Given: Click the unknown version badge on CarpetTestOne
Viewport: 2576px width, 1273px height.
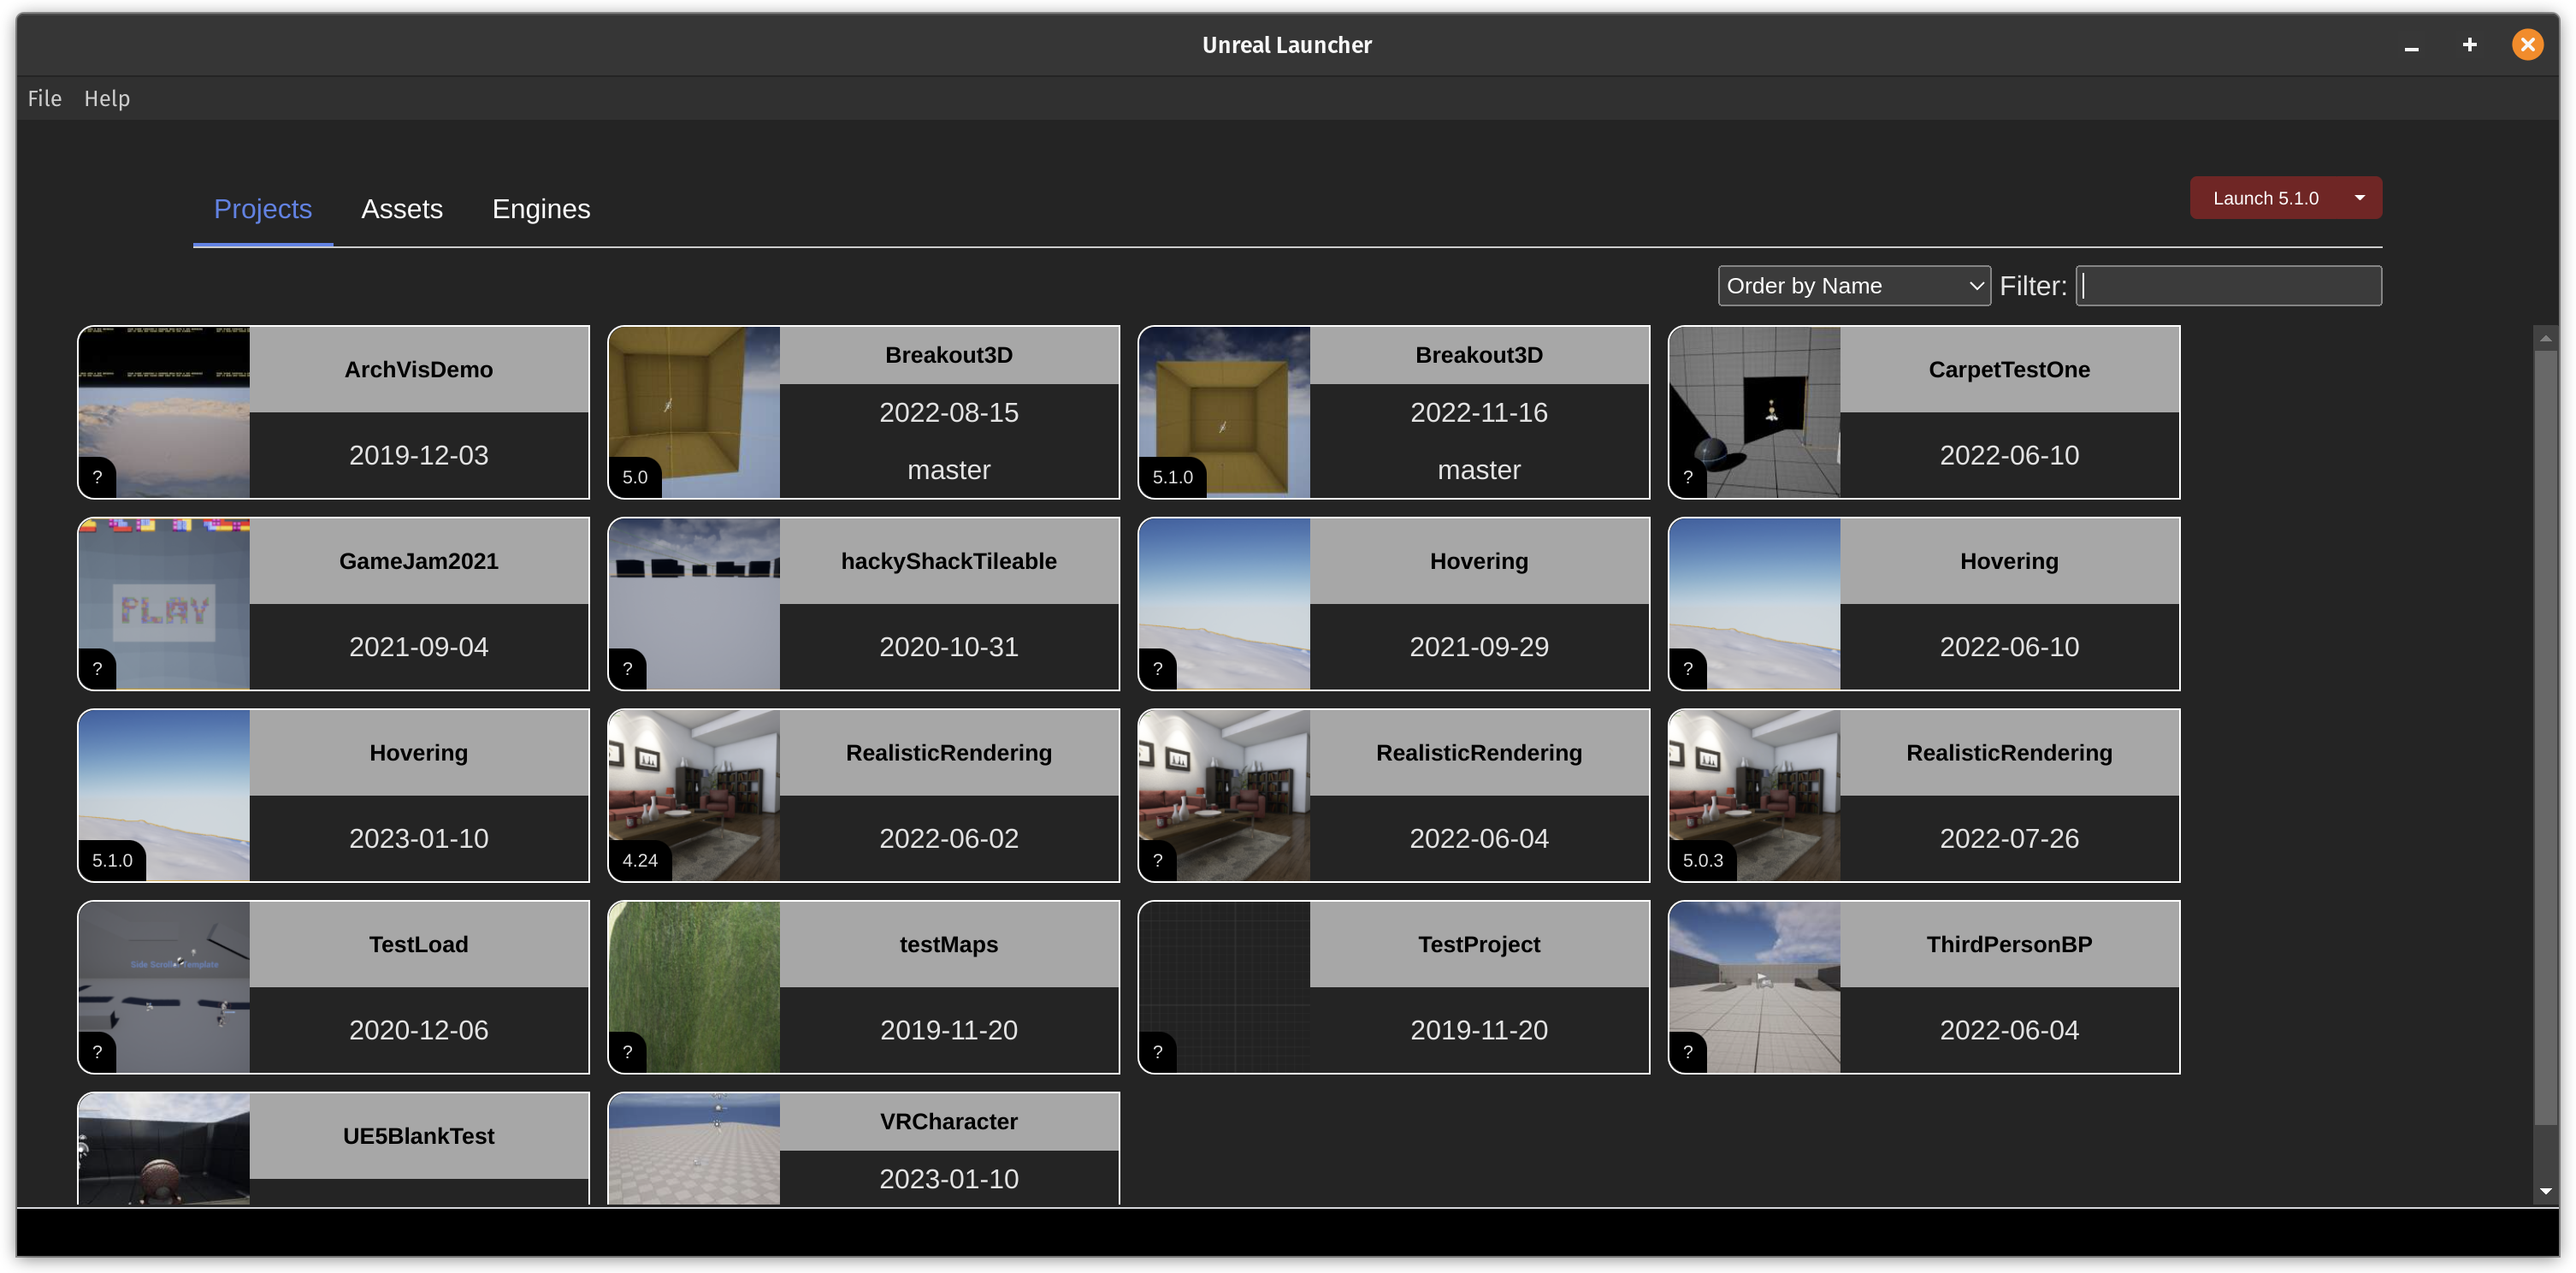Looking at the screenshot, I should pos(1687,477).
